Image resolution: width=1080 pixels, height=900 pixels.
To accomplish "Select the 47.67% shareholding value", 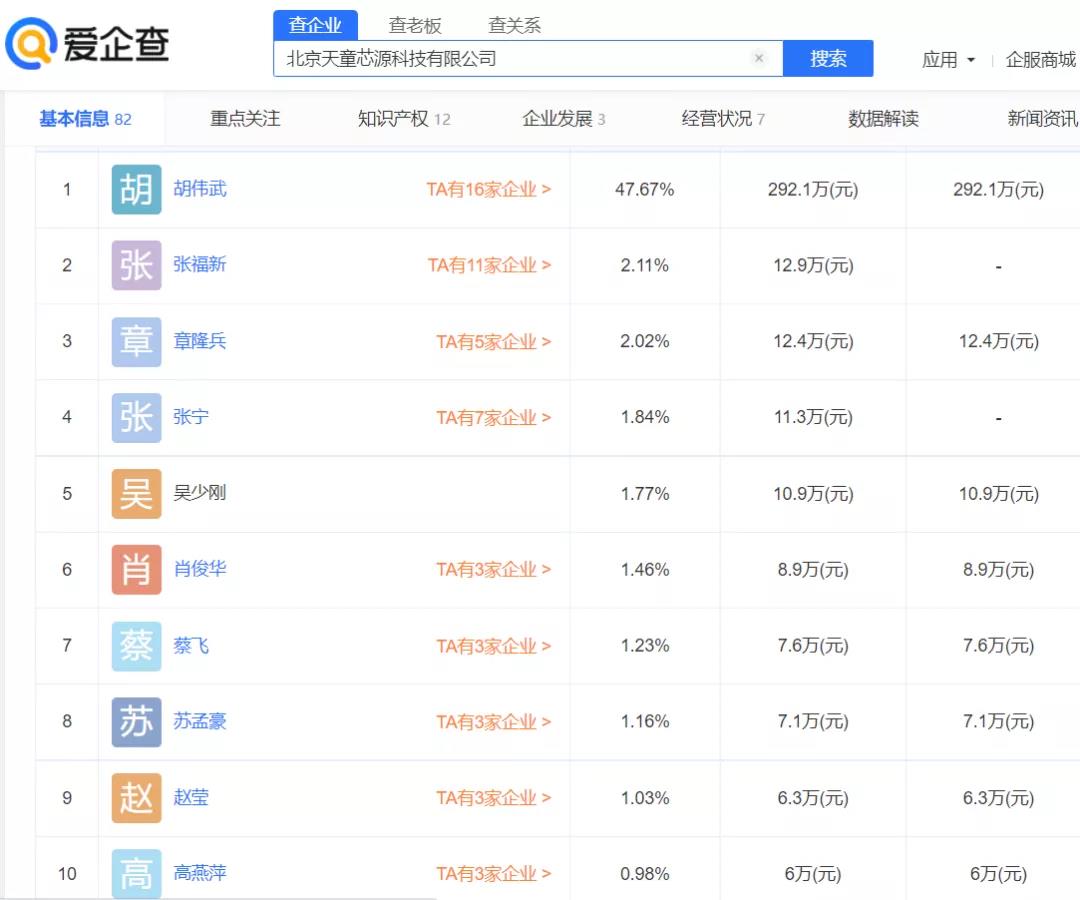I will (644, 189).
